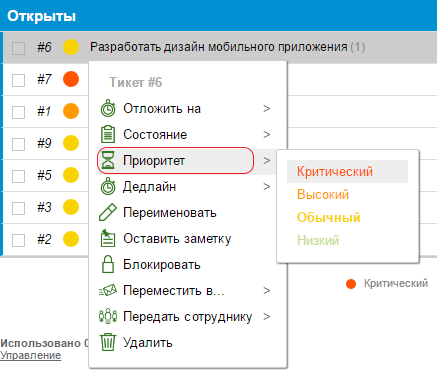Viewport: 437px width, 380px height.
Task: Tick the checkbox for ticket #7
Action: coord(18,80)
